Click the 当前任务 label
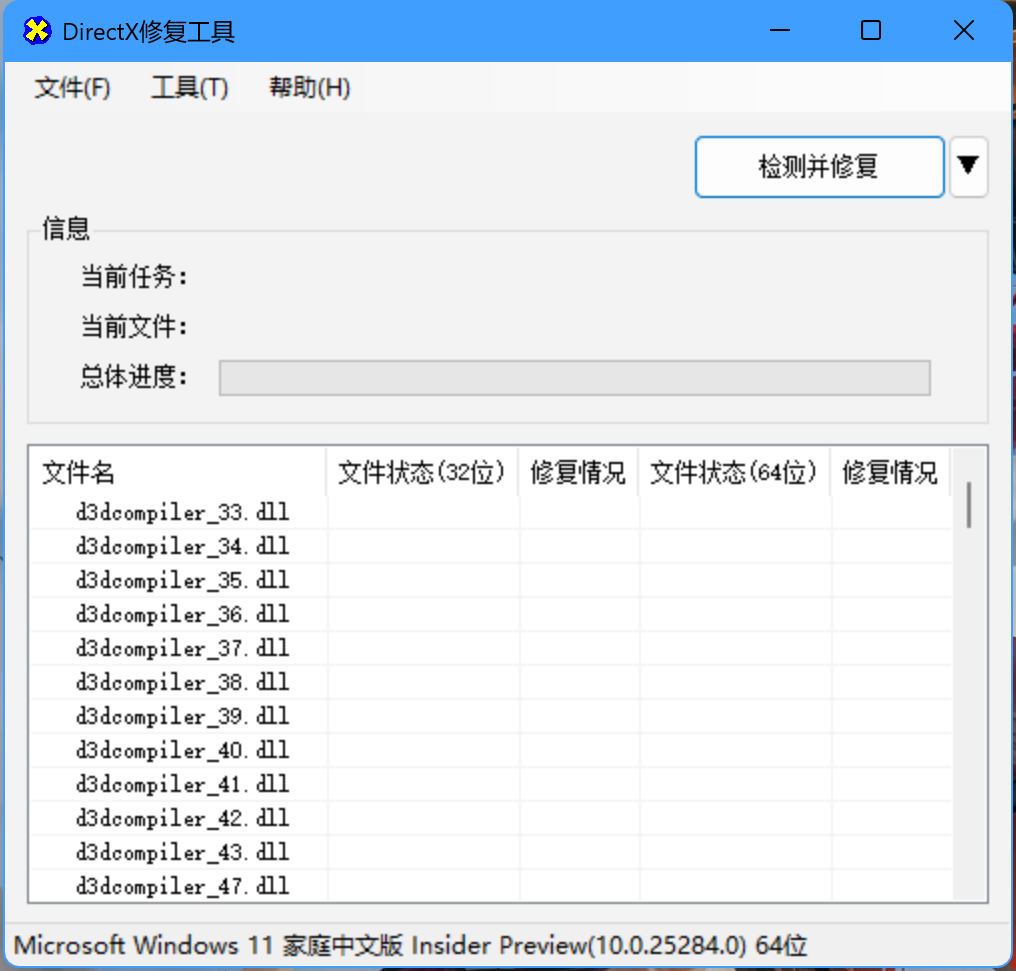 134,277
